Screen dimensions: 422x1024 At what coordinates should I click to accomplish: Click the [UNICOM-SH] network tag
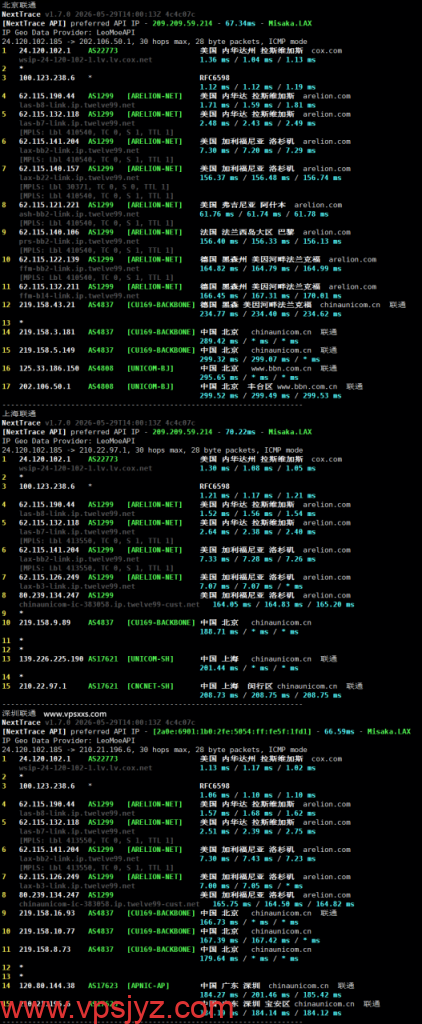[150, 659]
